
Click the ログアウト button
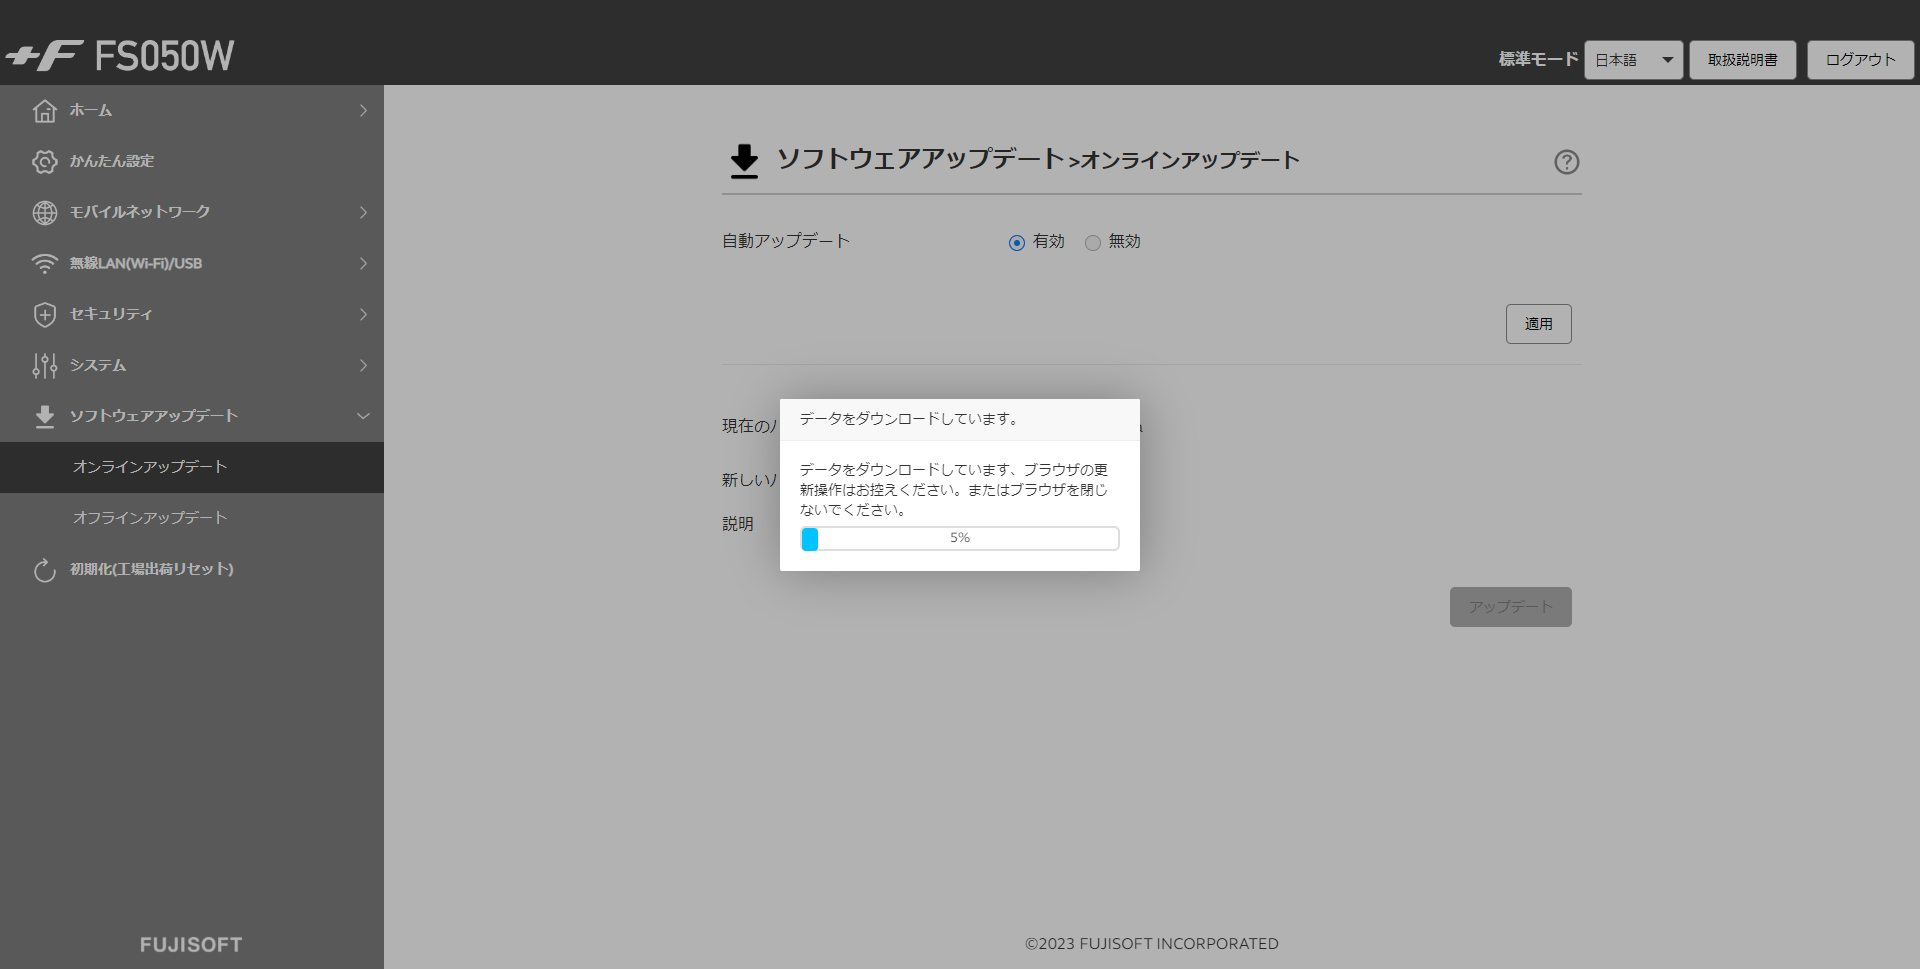point(1861,60)
